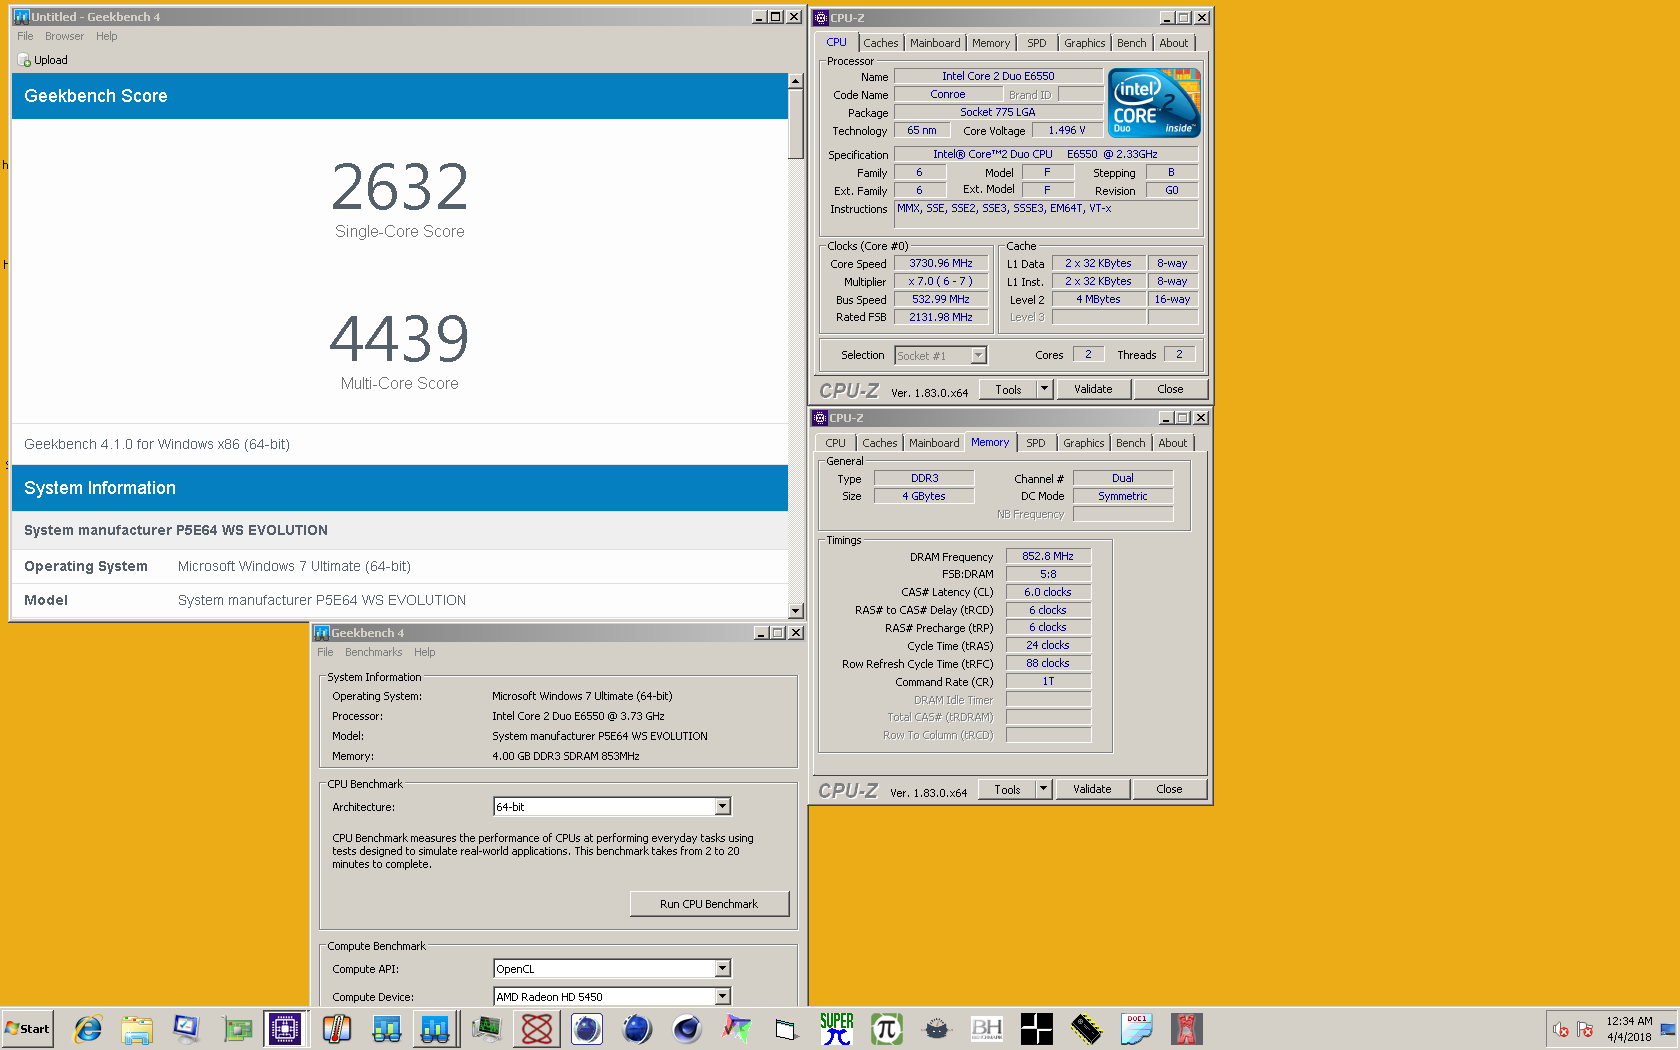Switch to Mainboard tab in upper CPU-Z
The image size is (1680, 1050).
tap(935, 43)
